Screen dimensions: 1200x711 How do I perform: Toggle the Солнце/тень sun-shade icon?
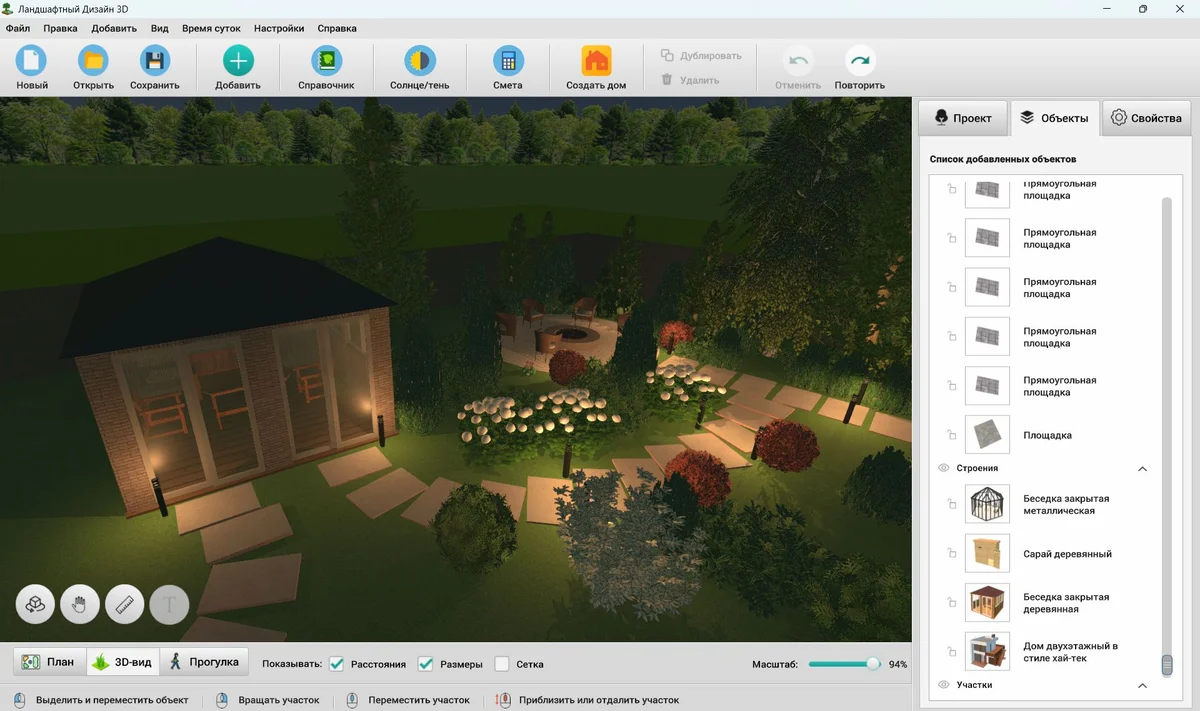tap(419, 62)
